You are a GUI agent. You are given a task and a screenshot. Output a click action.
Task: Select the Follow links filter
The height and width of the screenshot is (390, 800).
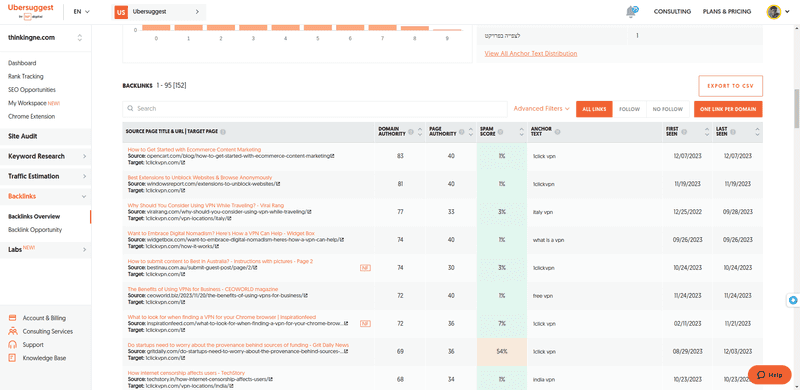[629, 109]
